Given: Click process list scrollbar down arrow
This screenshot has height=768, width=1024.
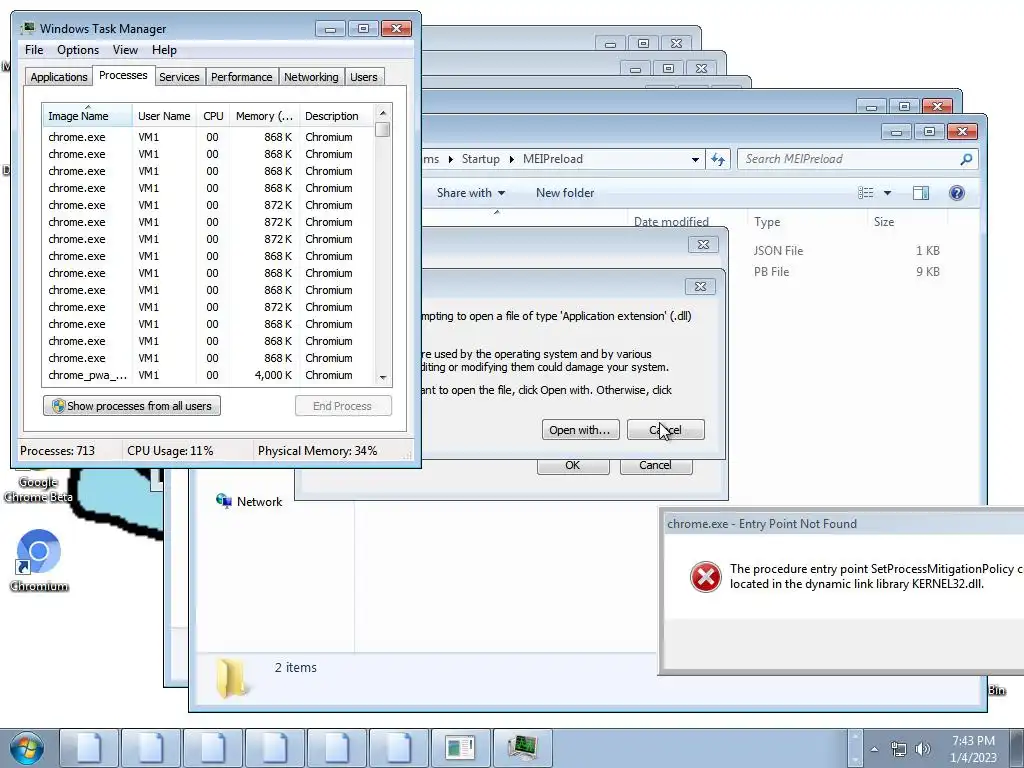Looking at the screenshot, I should coord(383,377).
